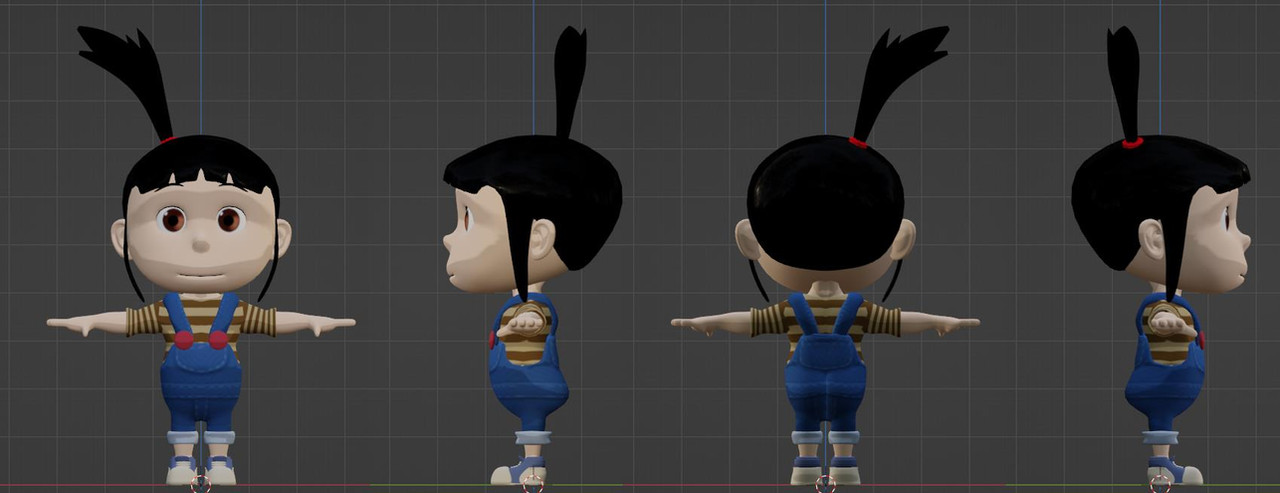Screen dimensions: 1280x493
Task: Click the 3D cursor beneath the left-facing profile character
Action: pos(533,484)
